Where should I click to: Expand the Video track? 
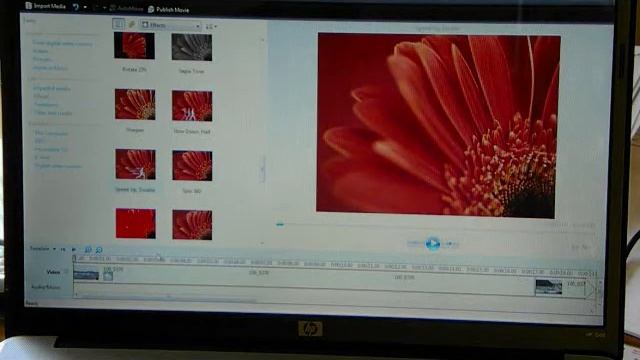click(x=66, y=271)
